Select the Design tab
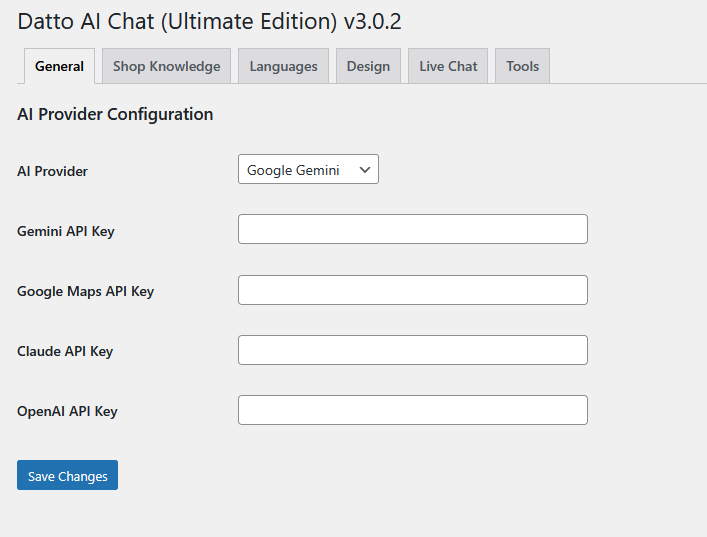This screenshot has height=537, width=707. pos(368,66)
